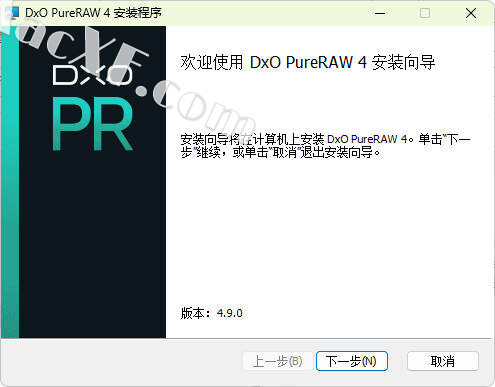The image size is (495, 387).
Task: Close the DxO PureRAW 4 installer window
Action: pos(471,13)
